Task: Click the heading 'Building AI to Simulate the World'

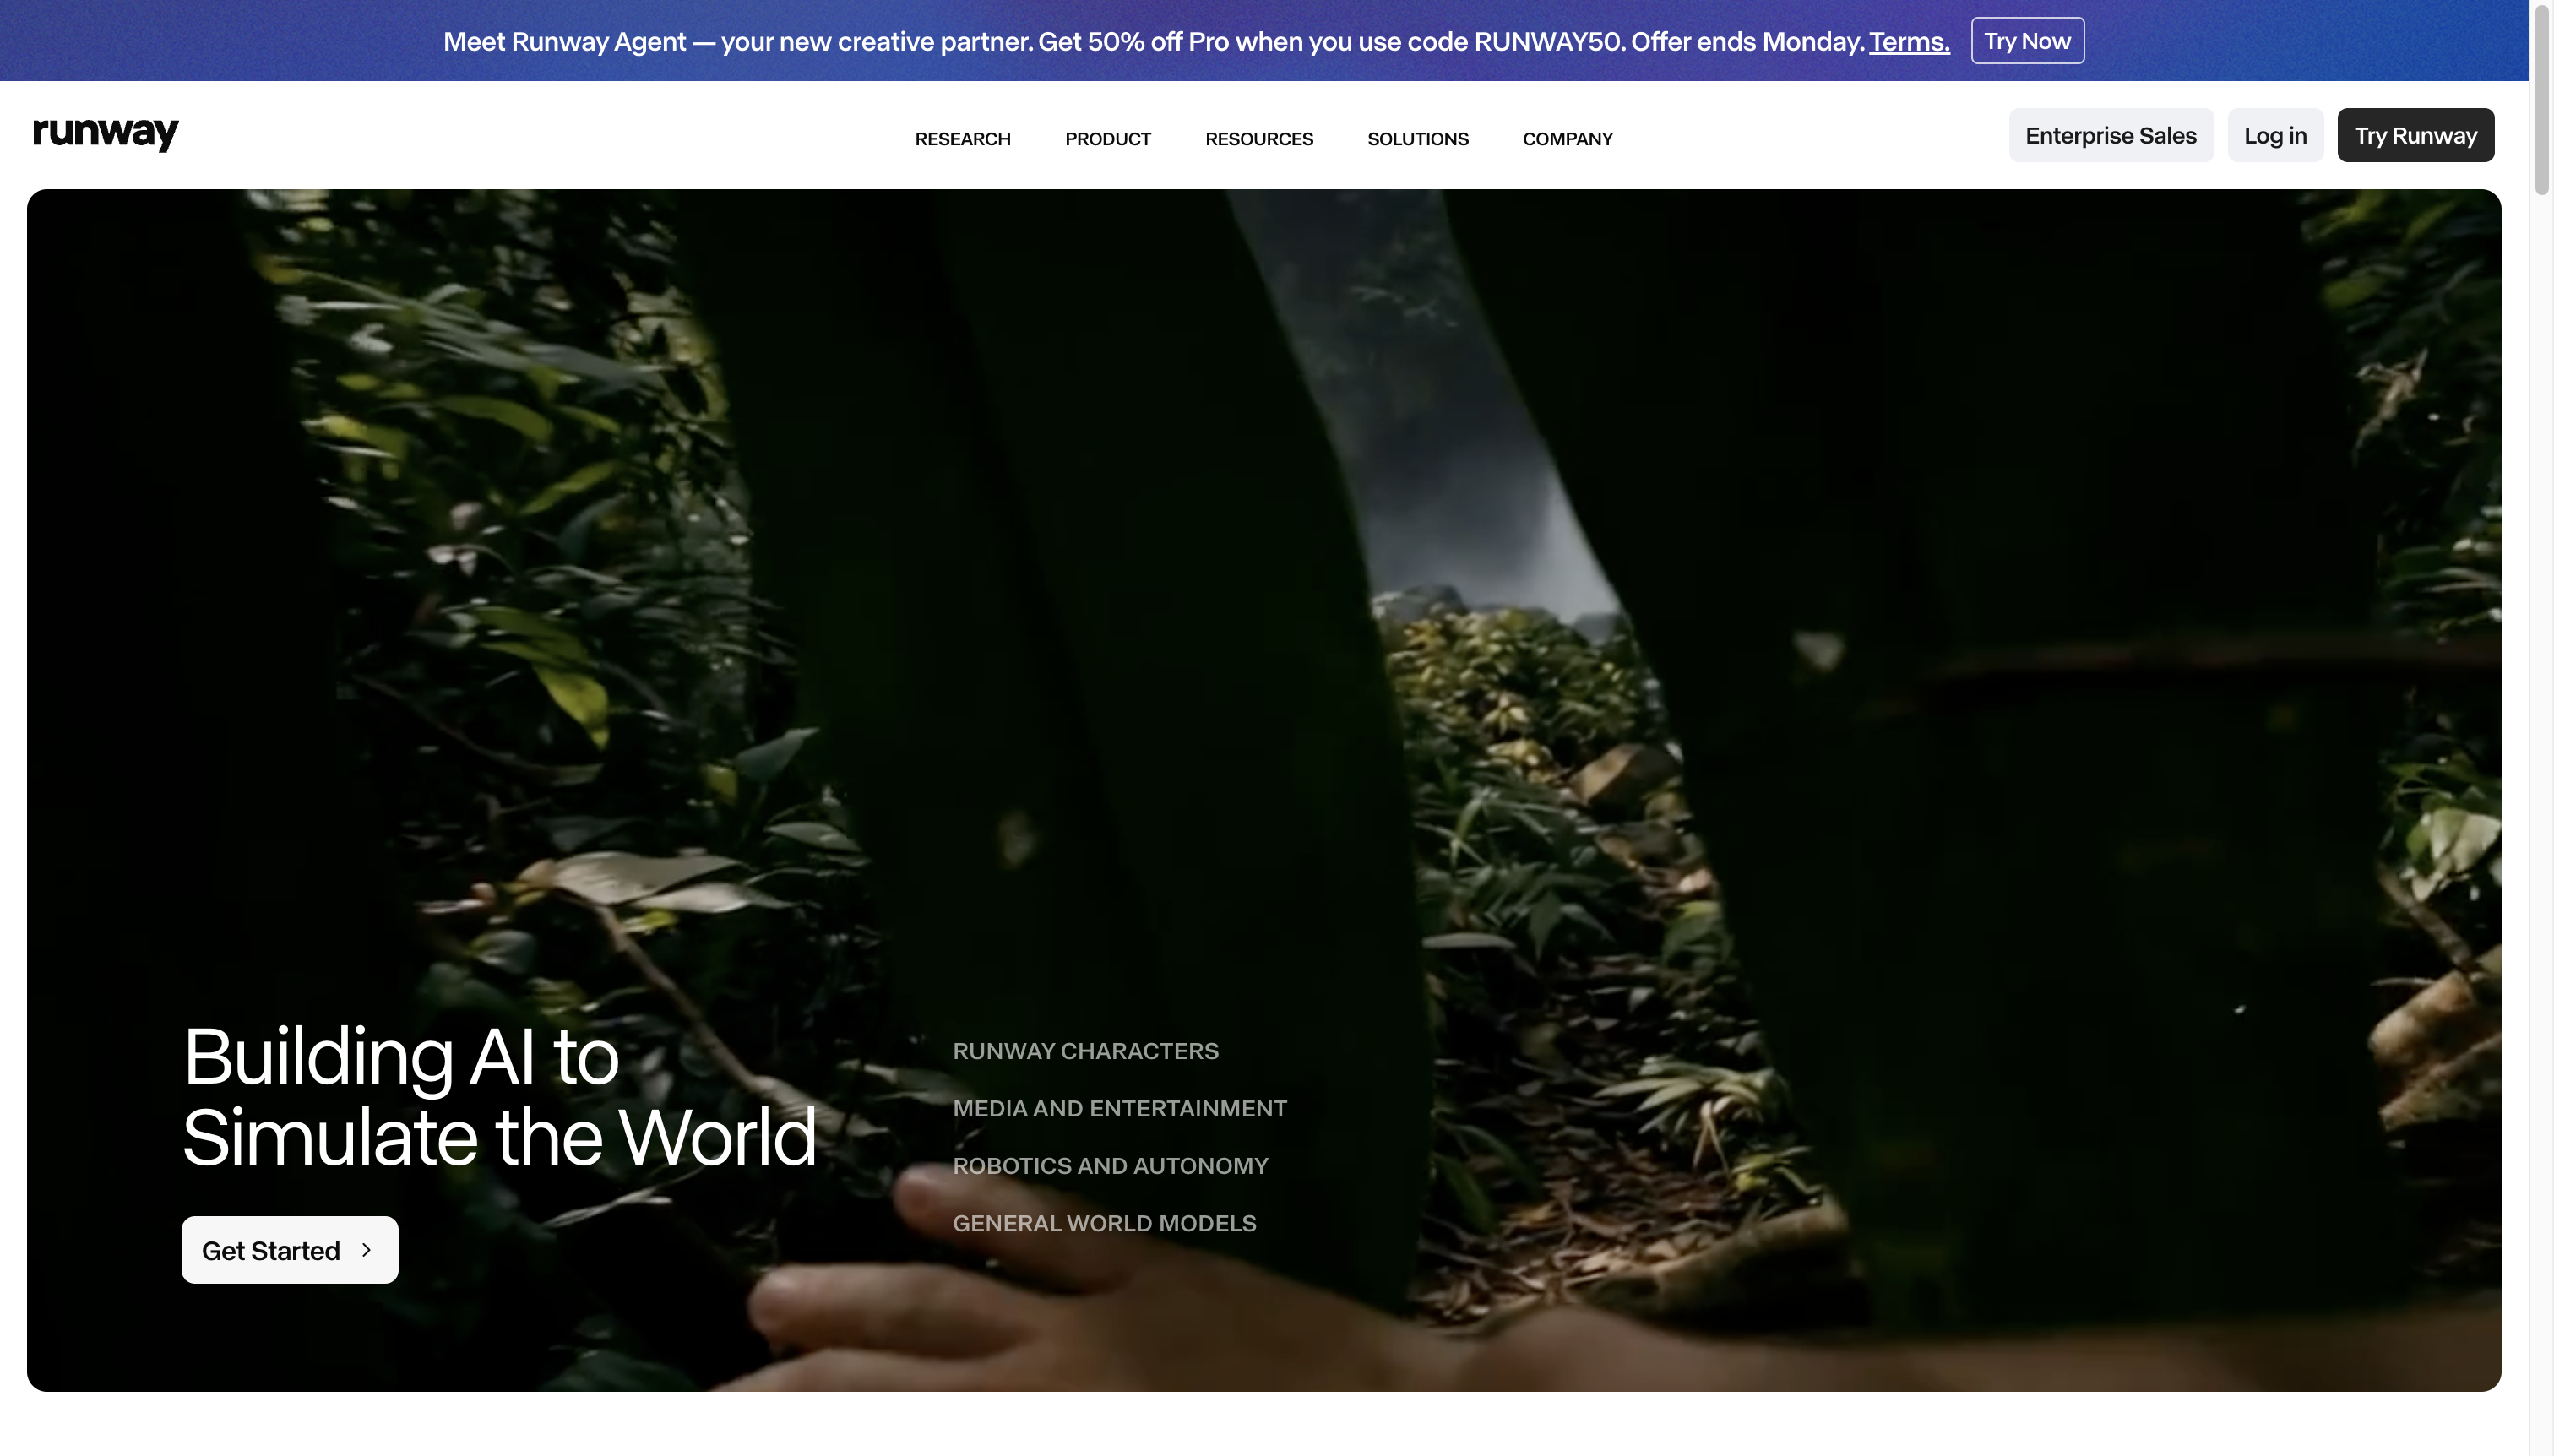Action: [499, 1096]
